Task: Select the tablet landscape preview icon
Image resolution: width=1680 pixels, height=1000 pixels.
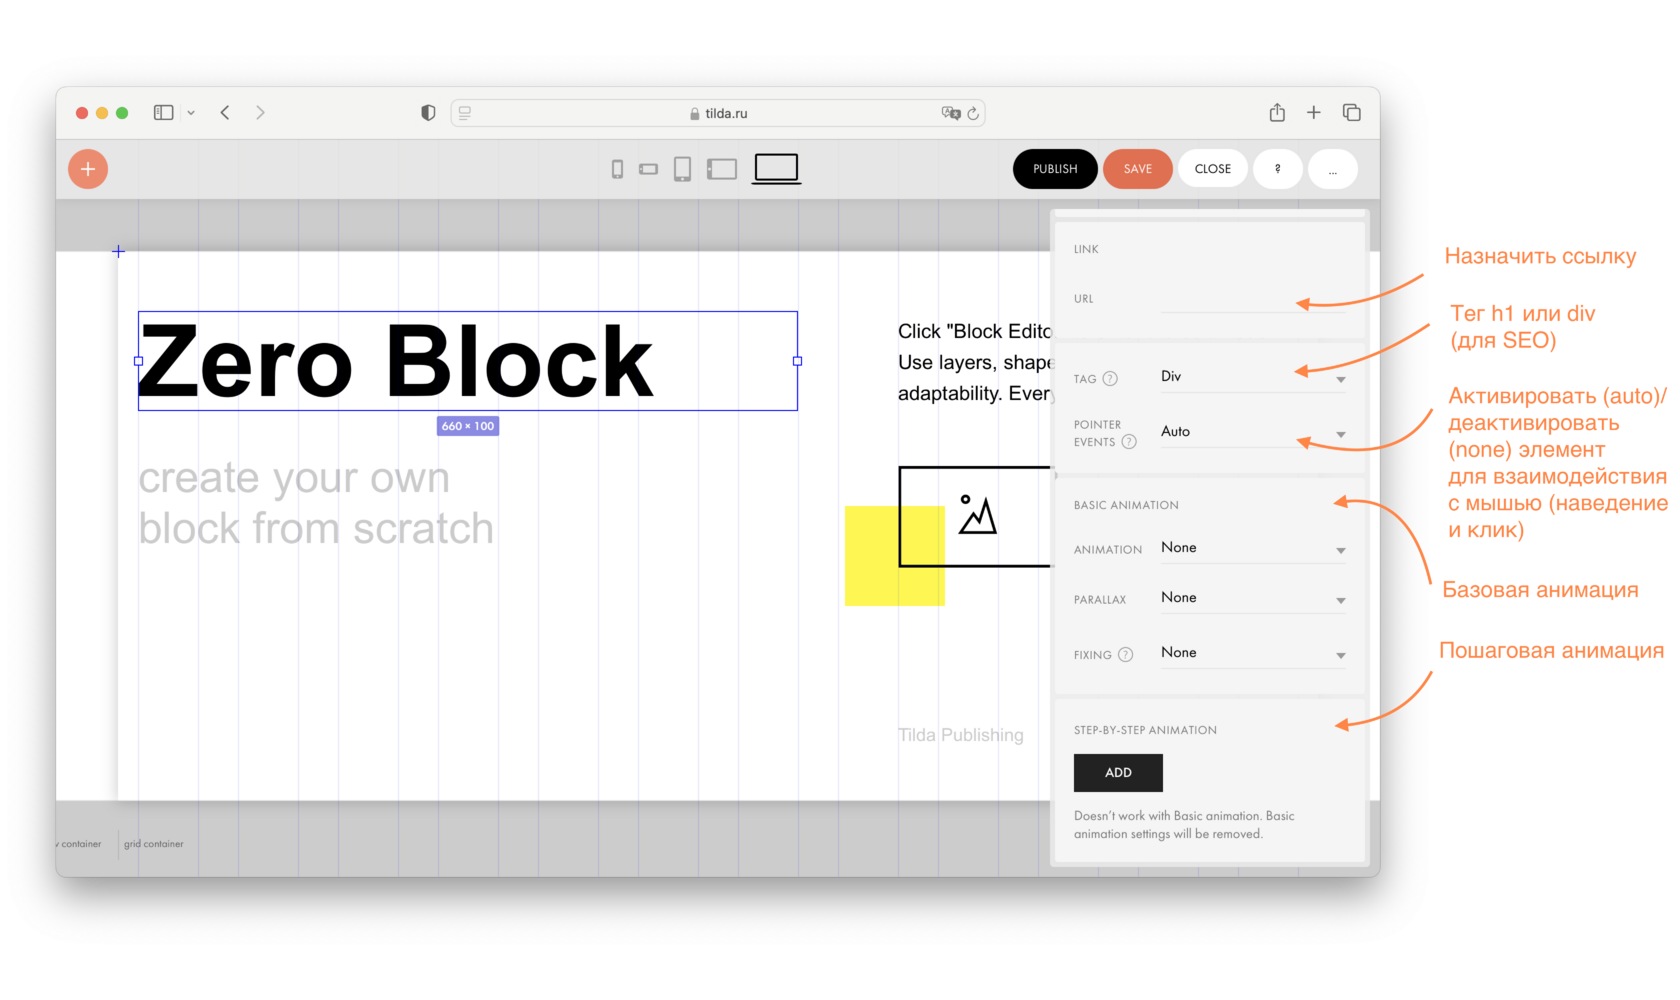Action: click(721, 169)
